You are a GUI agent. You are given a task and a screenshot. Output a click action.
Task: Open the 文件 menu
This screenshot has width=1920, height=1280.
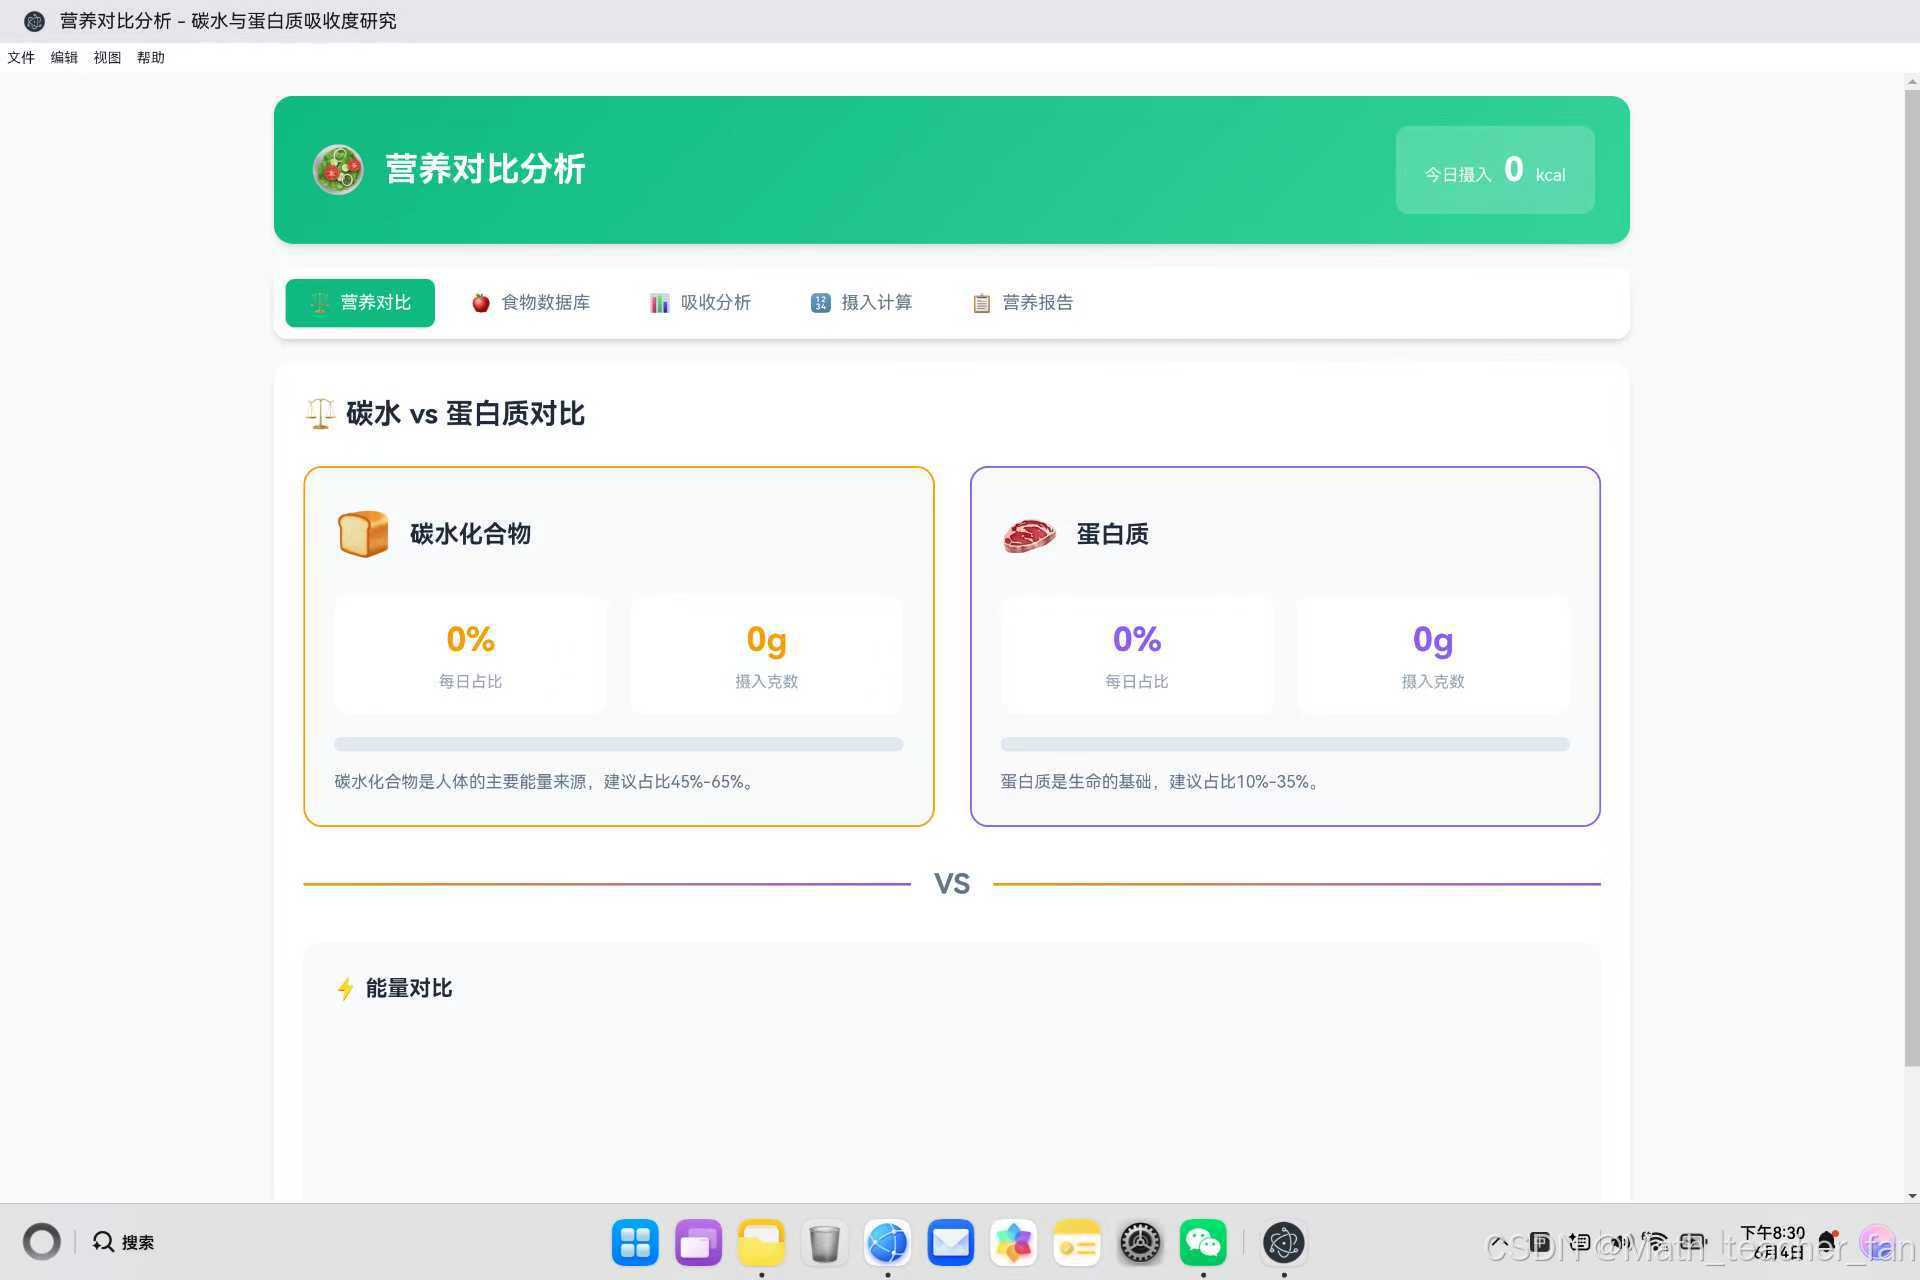(x=21, y=57)
